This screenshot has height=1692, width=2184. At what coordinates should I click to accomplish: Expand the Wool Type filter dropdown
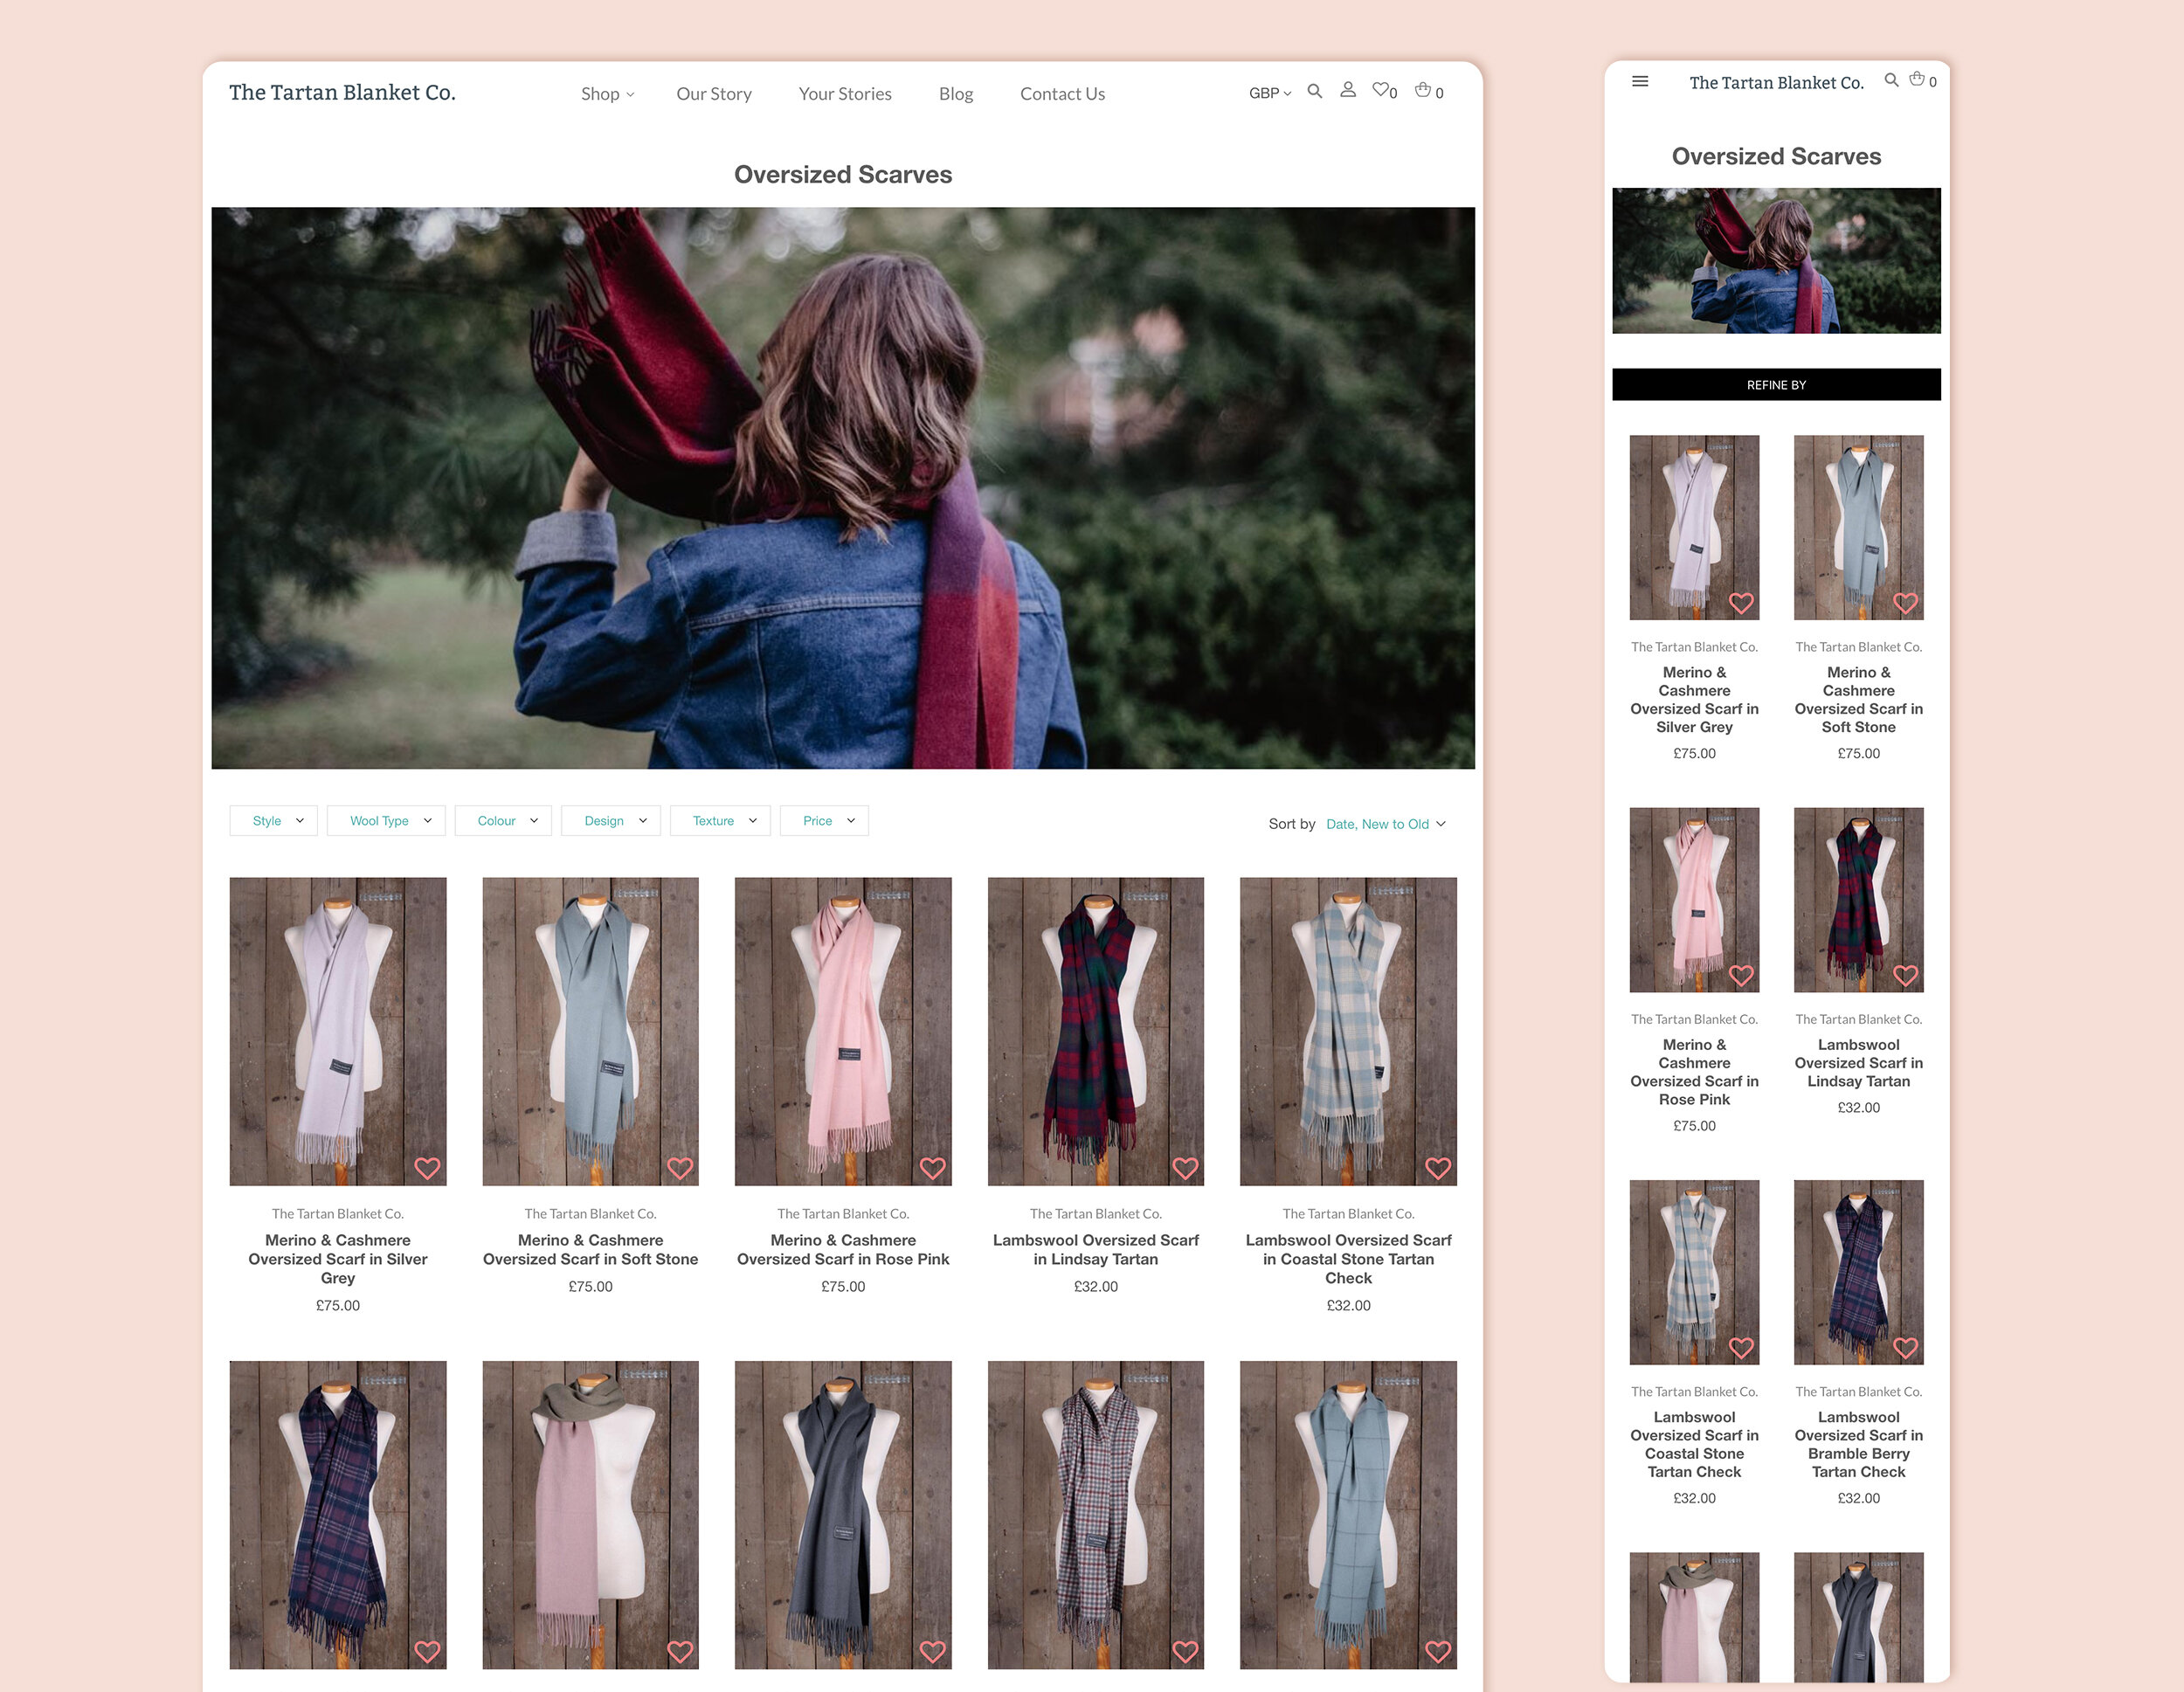pyautogui.click(x=385, y=821)
